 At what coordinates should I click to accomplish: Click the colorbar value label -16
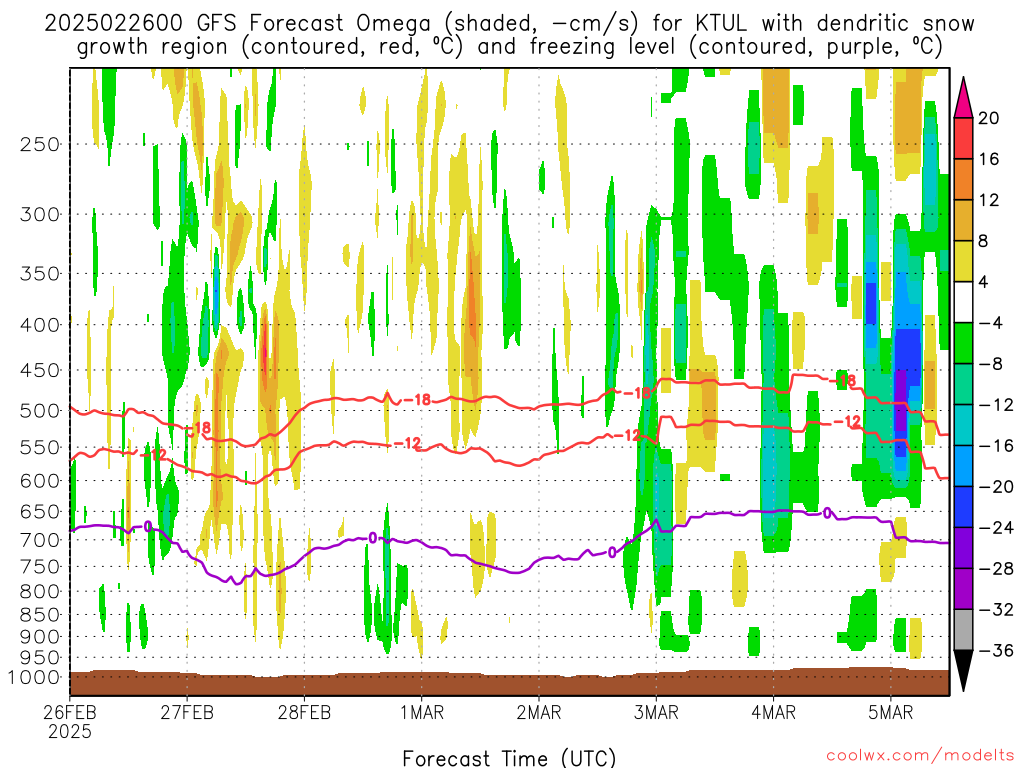click(996, 445)
